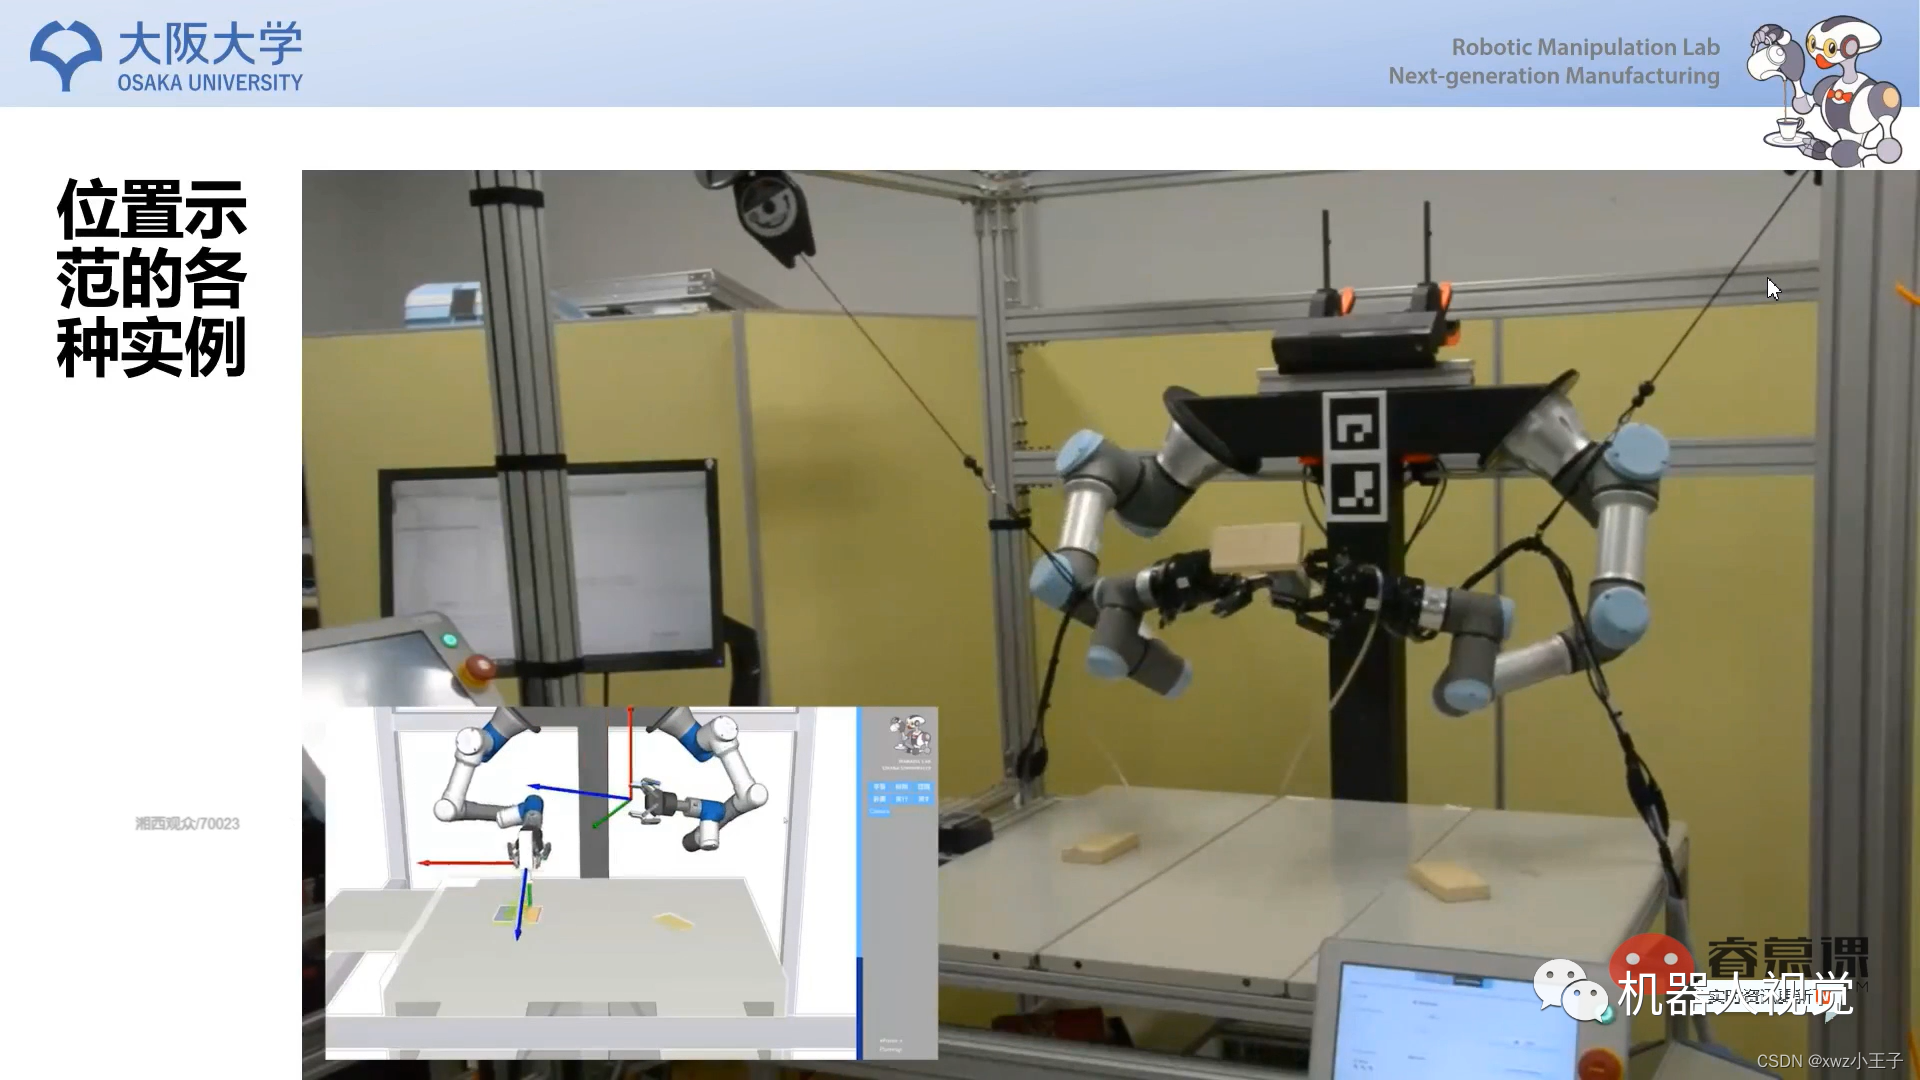Click the Robotic Manipulation Lab heading
Image resolution: width=1920 pixels, height=1080 pixels.
click(x=1585, y=47)
